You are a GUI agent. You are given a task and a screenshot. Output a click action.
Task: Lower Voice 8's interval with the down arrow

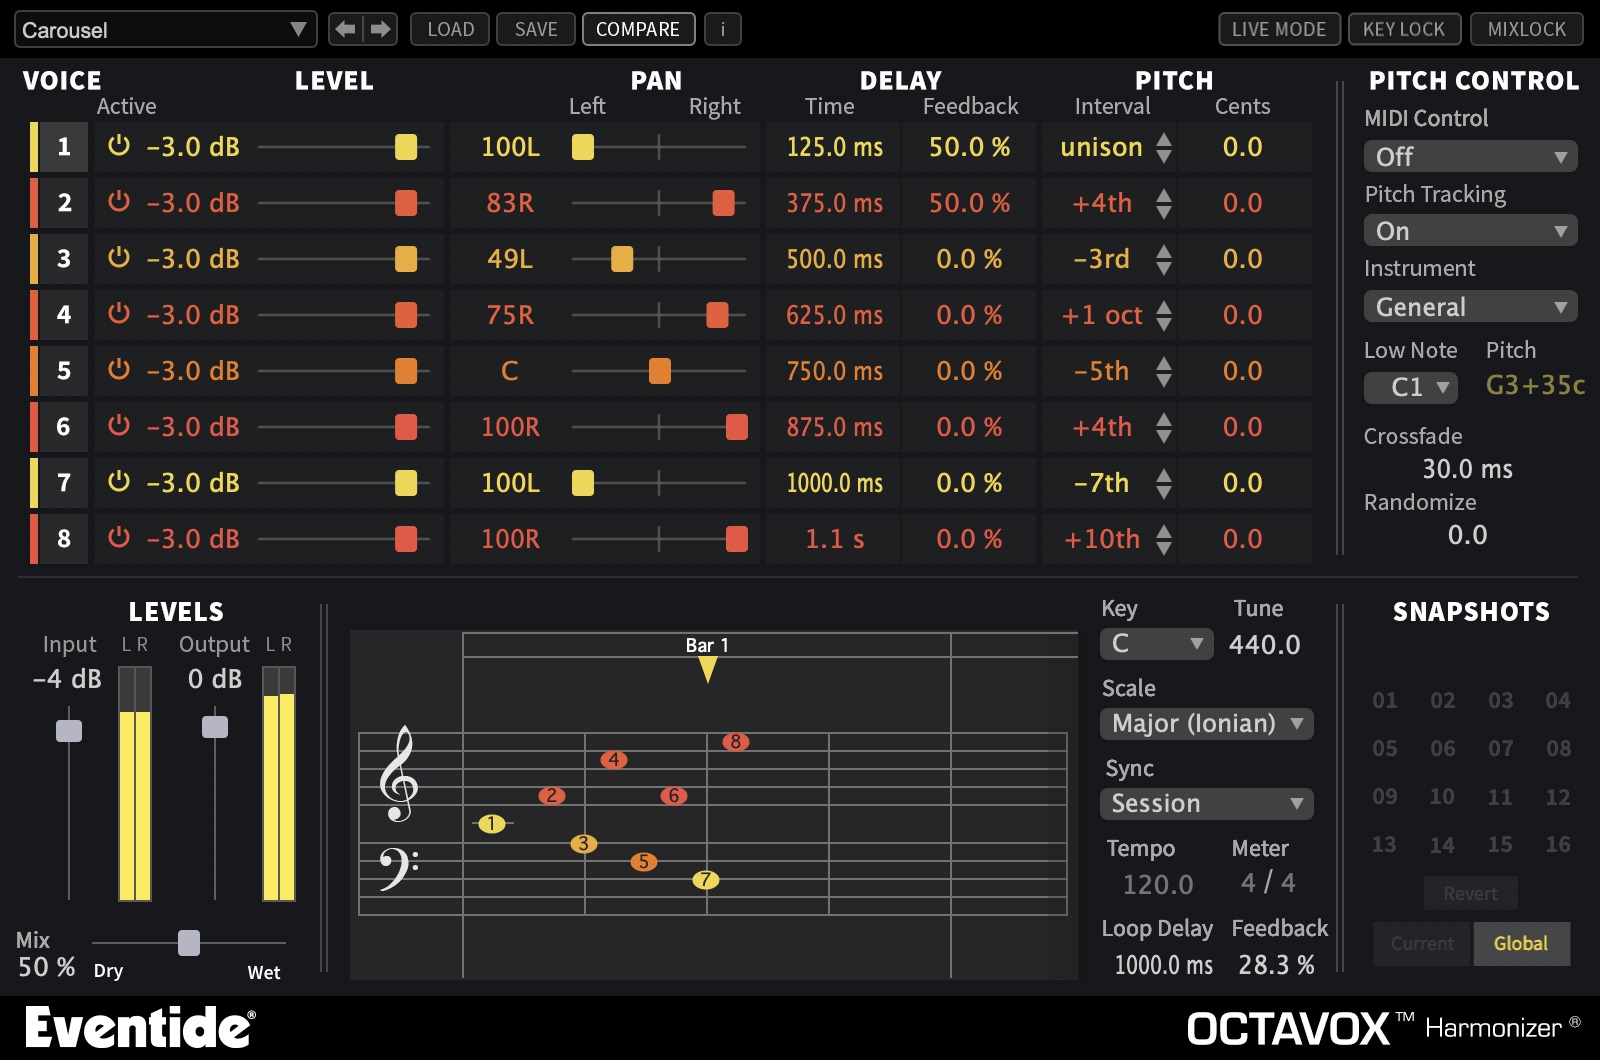(1163, 546)
